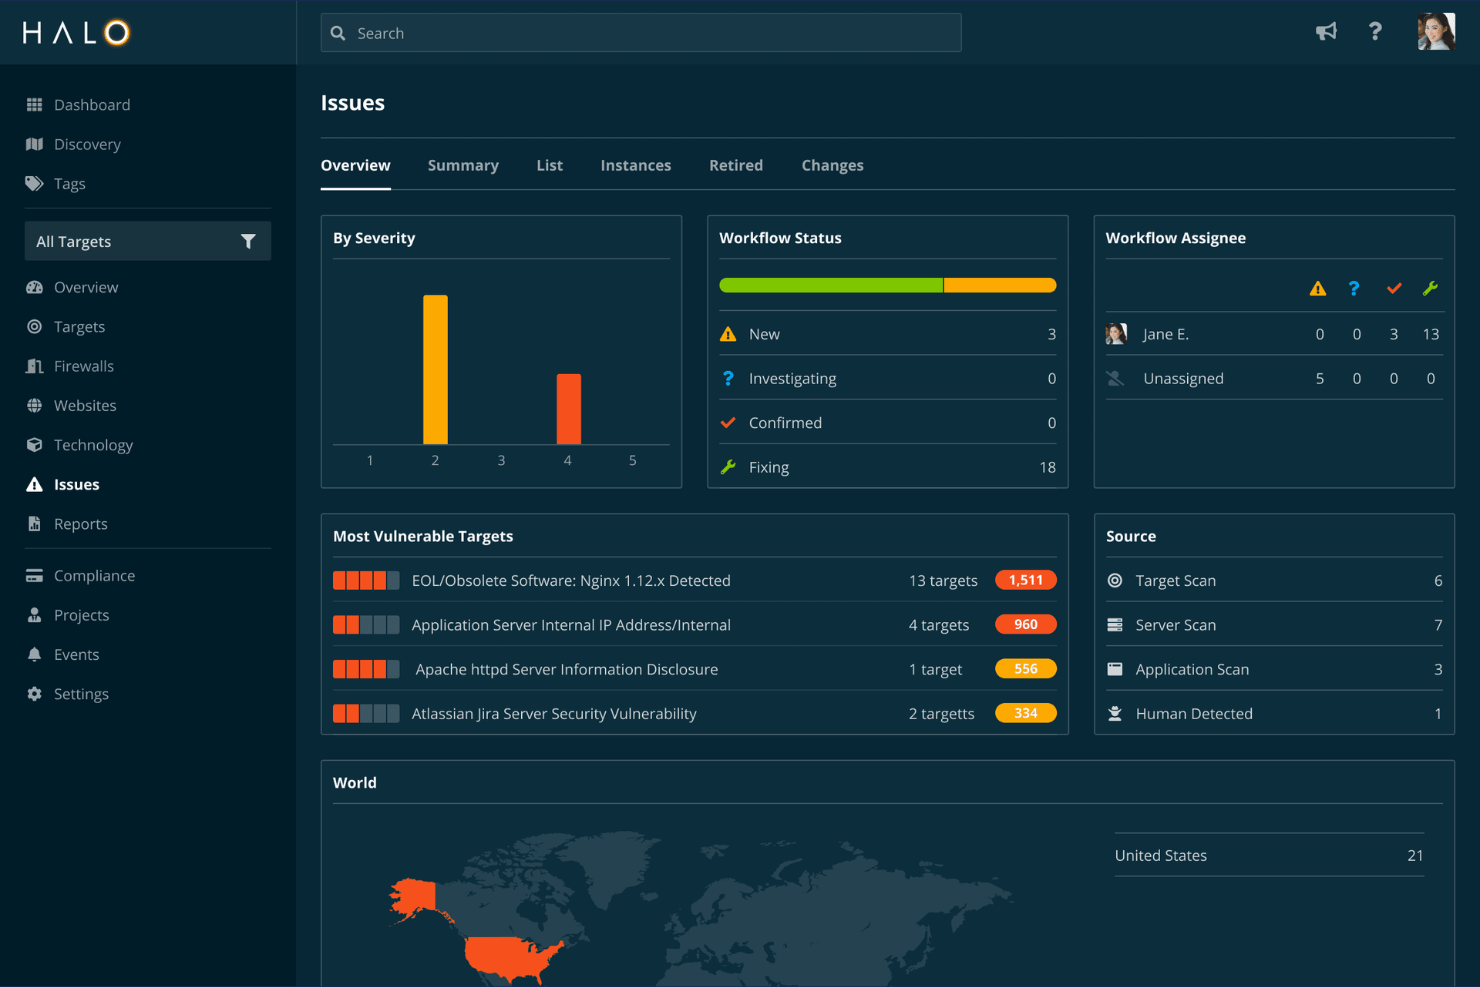Click the Technology globe icon
This screenshot has height=987, width=1480.
coord(33,444)
